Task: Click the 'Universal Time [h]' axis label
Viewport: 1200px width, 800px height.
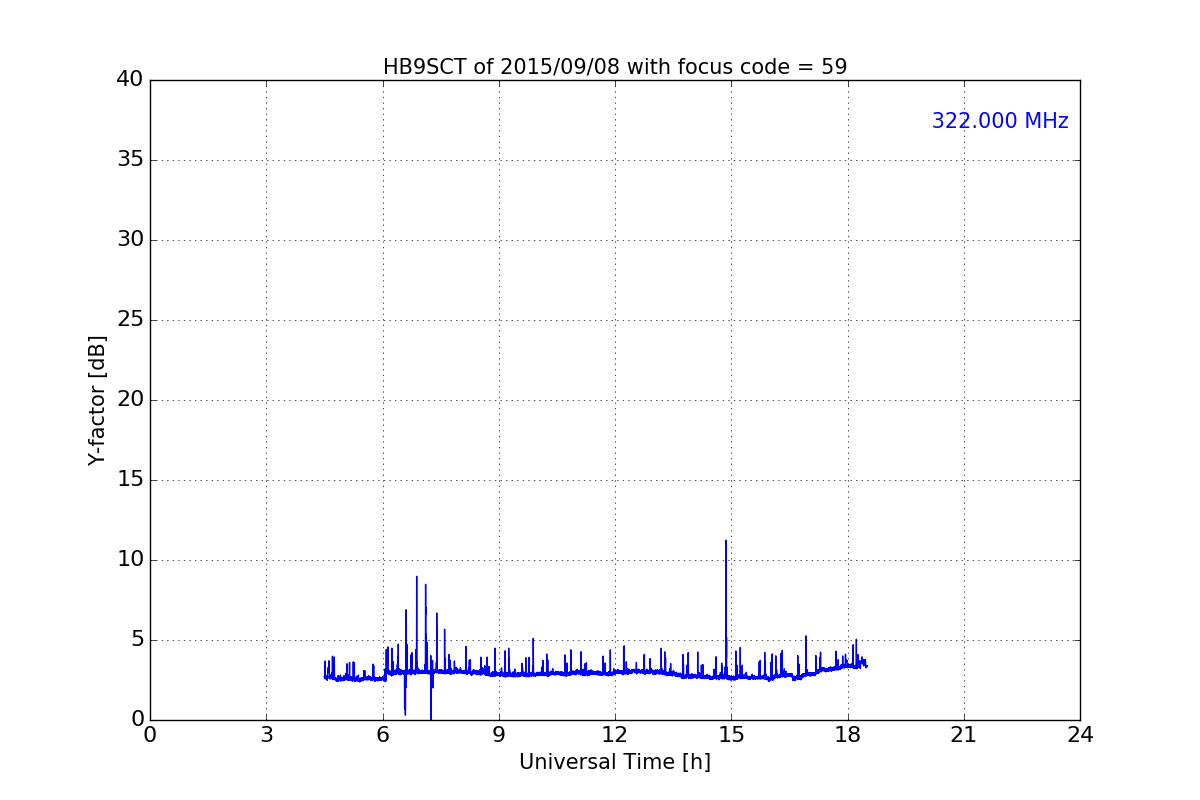Action: click(615, 762)
